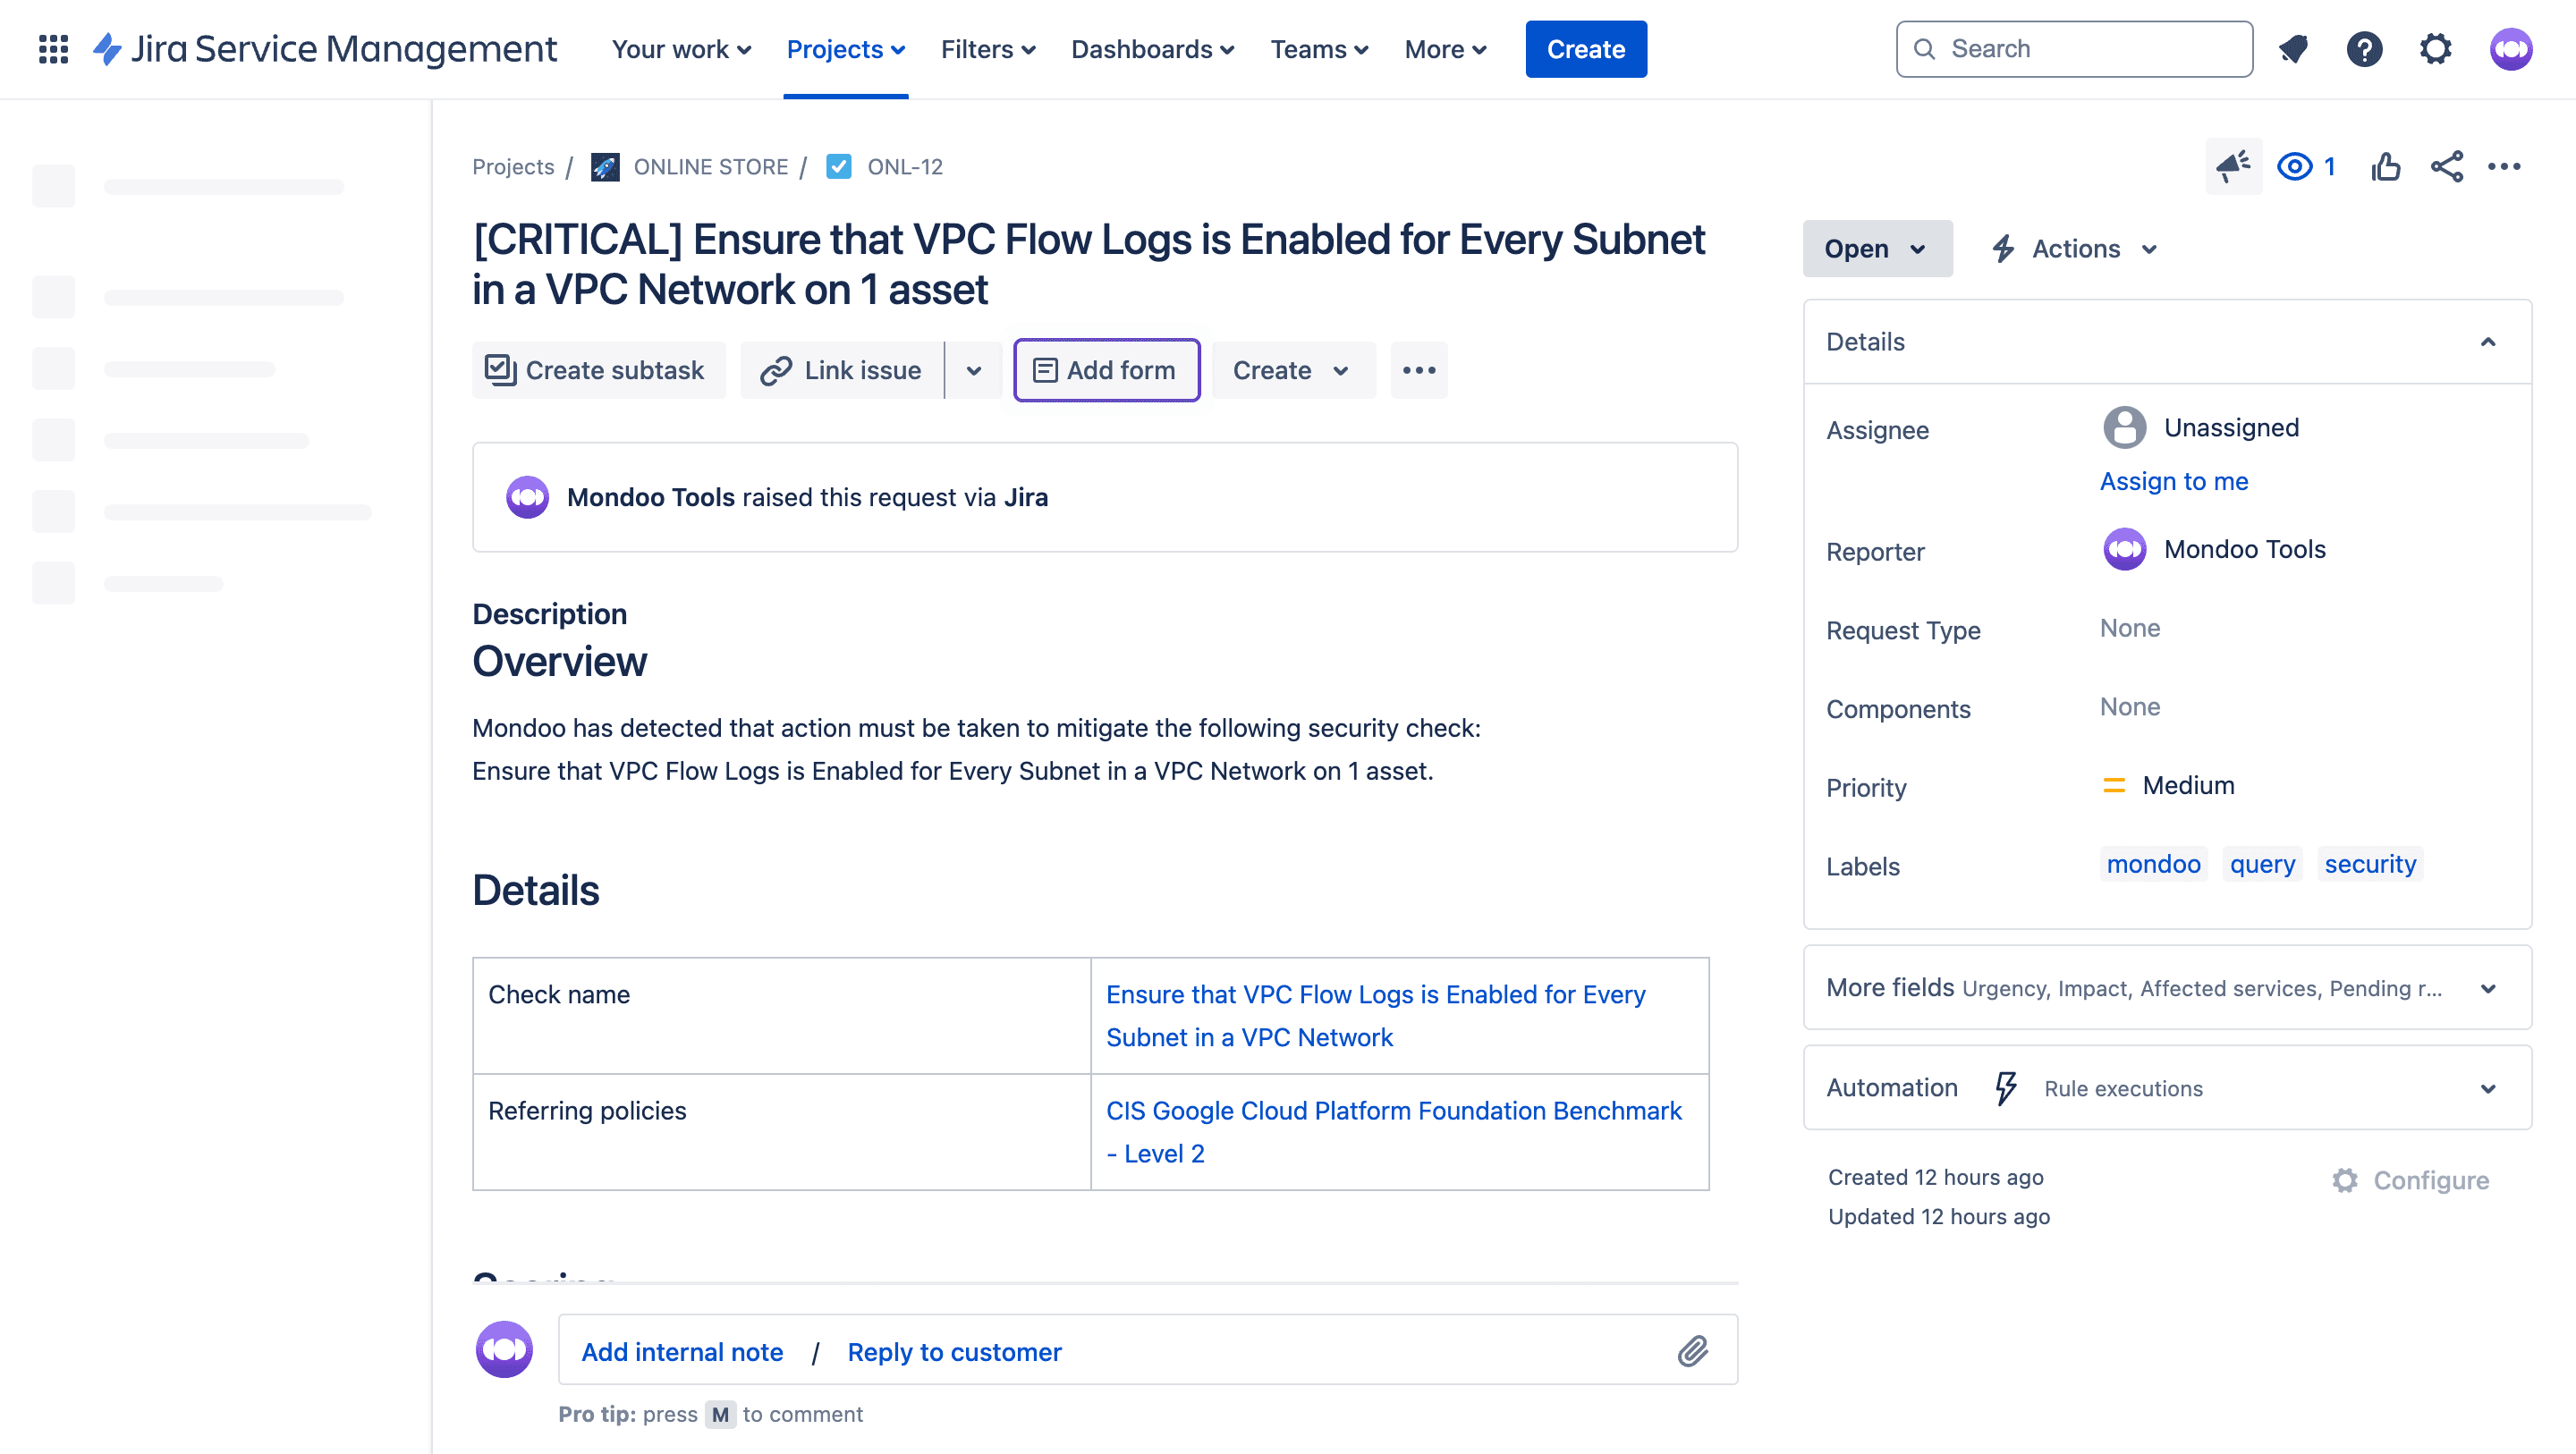
Task: Click the help question mark icon
Action: coord(2365,48)
